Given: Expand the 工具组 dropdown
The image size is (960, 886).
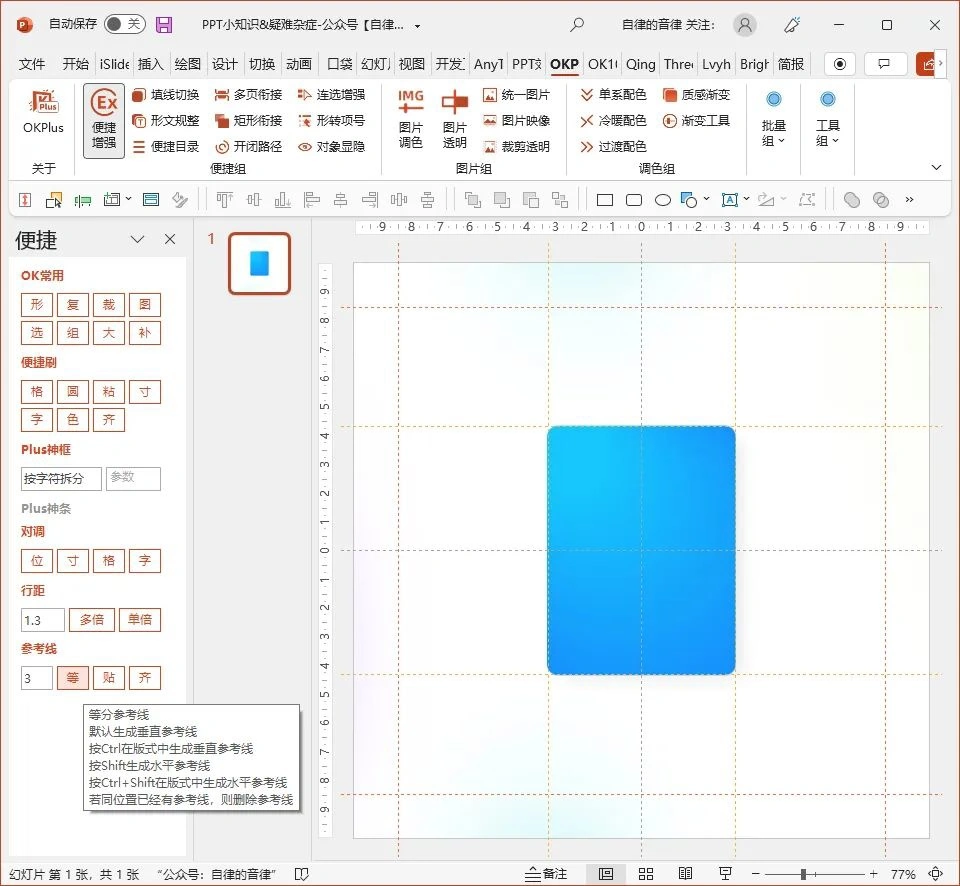Looking at the screenshot, I should click(827, 120).
